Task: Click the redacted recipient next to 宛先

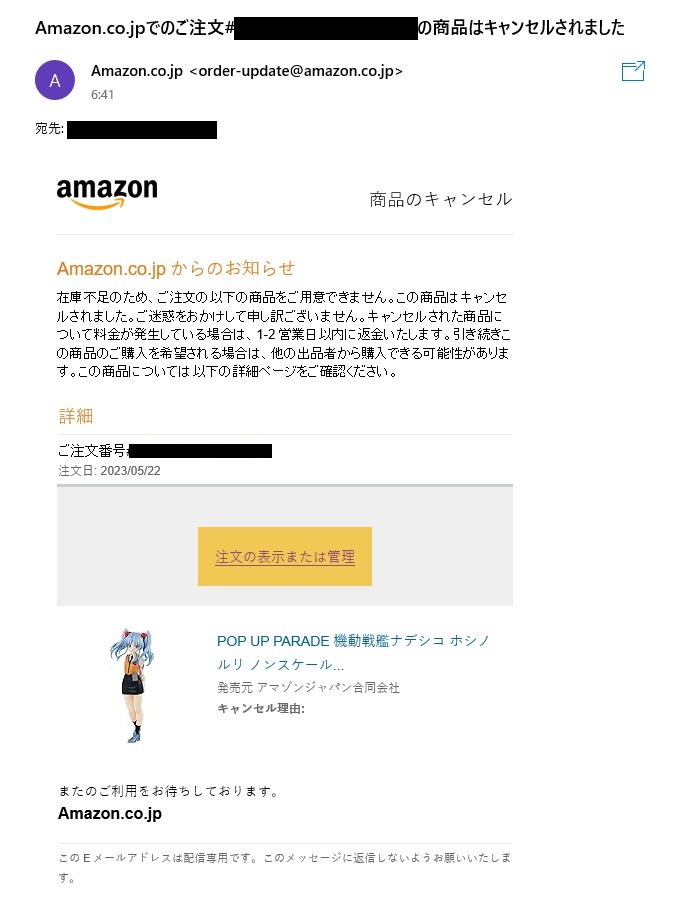Action: (142, 130)
